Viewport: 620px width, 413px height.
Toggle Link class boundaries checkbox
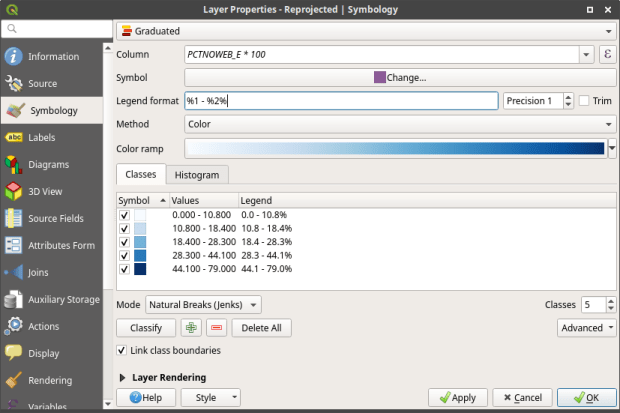point(121,350)
